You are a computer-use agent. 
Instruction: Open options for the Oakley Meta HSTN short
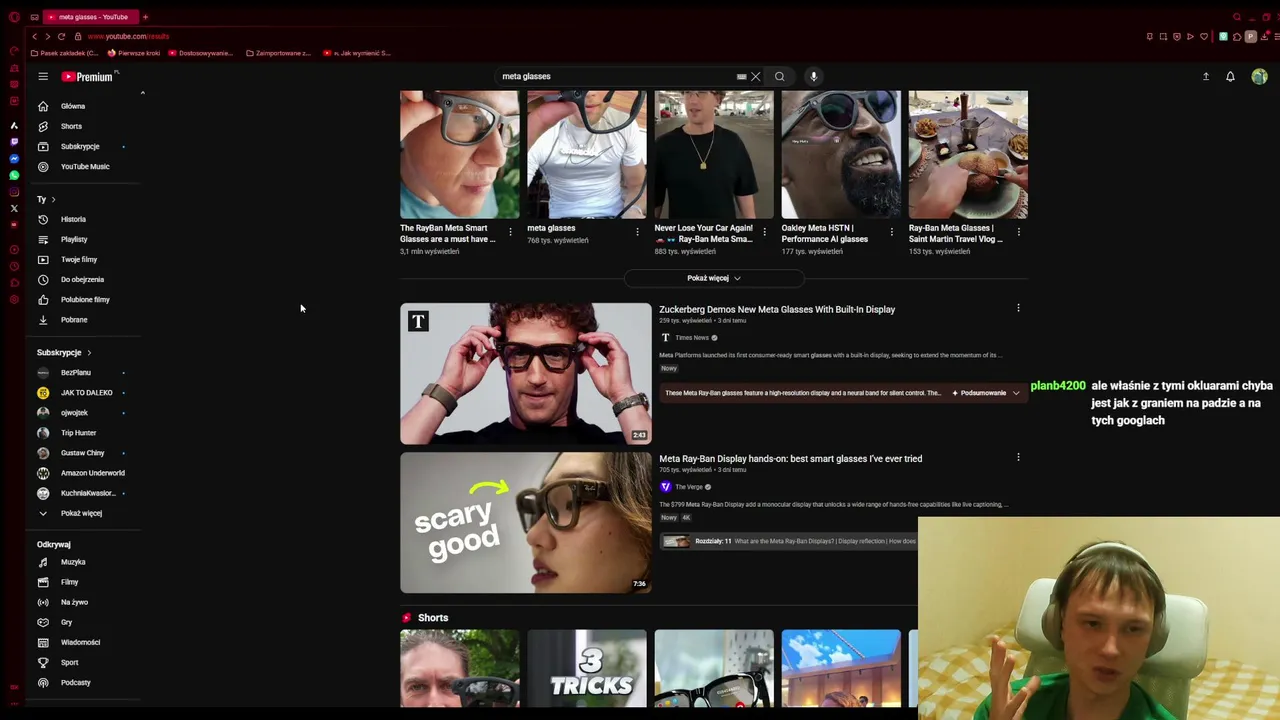click(x=891, y=232)
